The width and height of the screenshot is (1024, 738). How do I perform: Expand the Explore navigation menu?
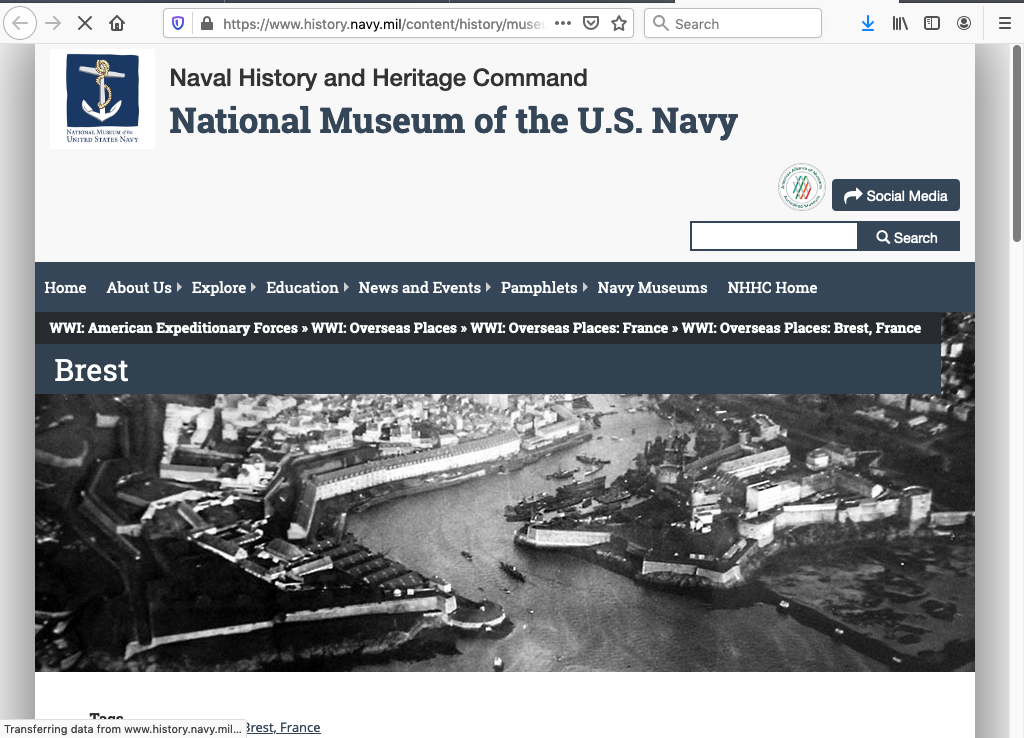click(223, 288)
